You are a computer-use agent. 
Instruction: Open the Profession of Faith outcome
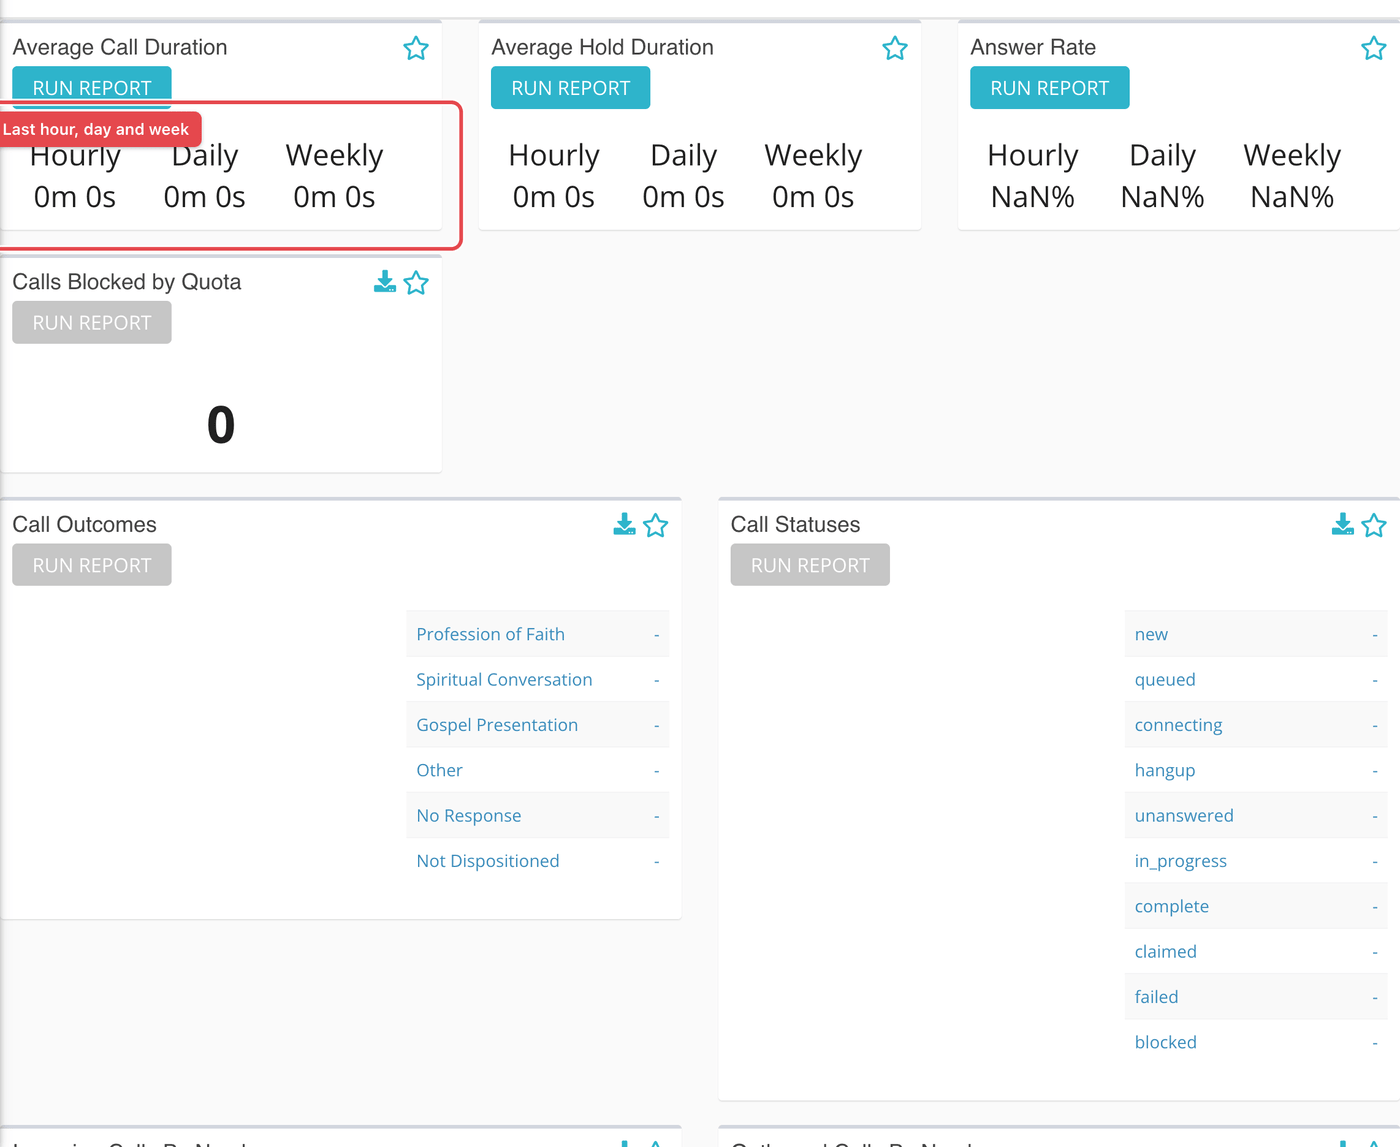click(x=538, y=634)
